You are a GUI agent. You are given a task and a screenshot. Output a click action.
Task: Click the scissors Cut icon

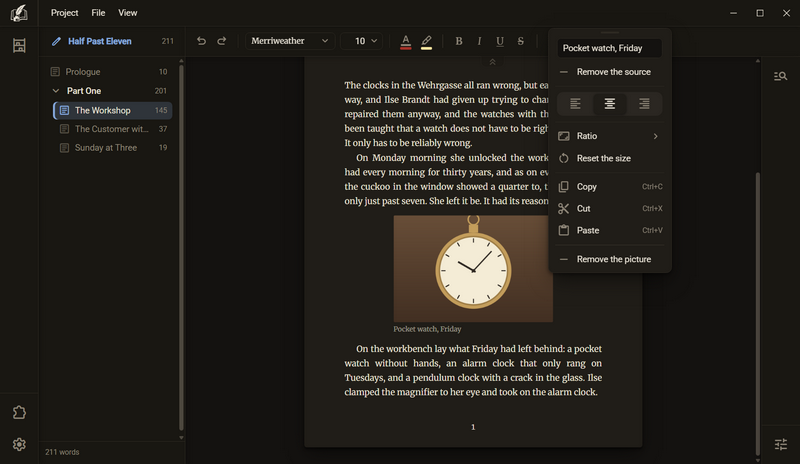pyautogui.click(x=563, y=208)
